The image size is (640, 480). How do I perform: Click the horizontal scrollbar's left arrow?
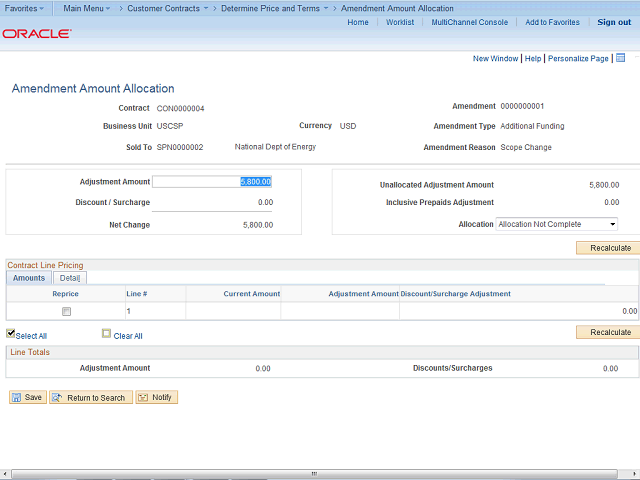6,473
